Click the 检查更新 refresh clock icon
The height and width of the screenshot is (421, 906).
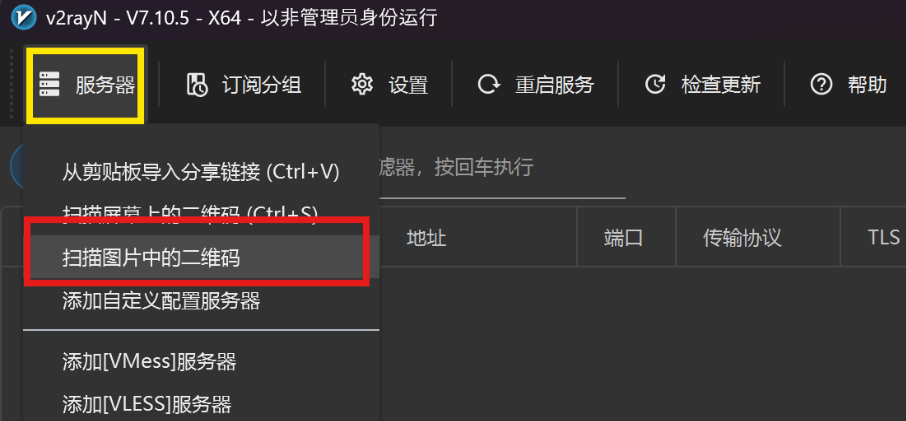(655, 85)
